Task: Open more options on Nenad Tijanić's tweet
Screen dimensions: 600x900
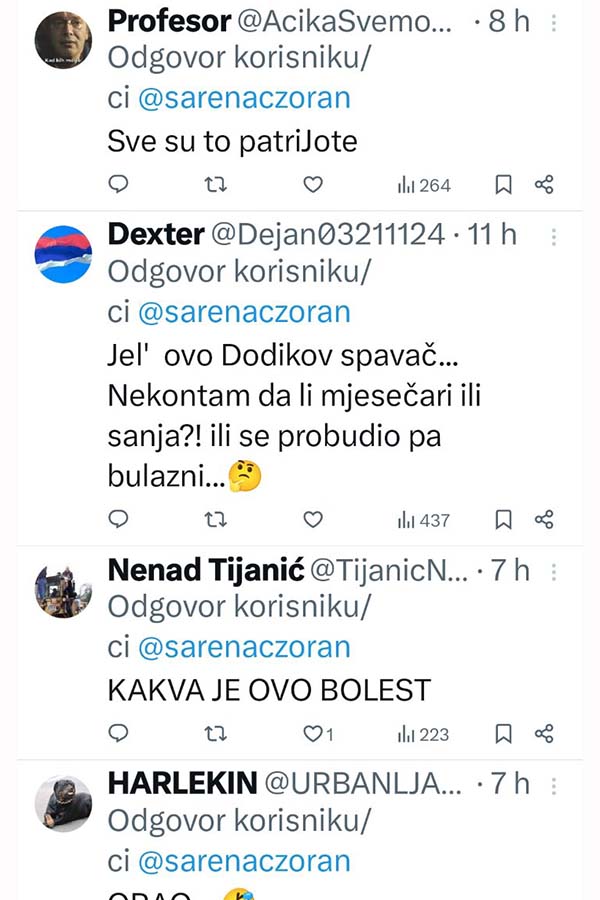Action: [553, 571]
